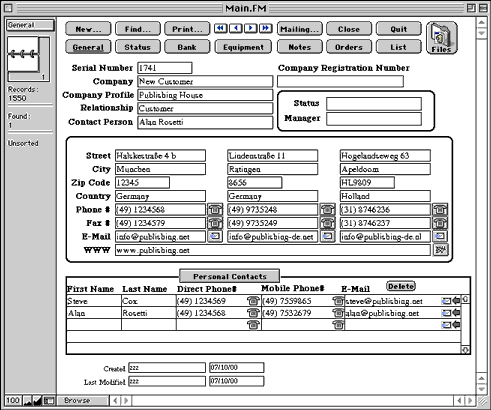
Task: Switch to the List tab
Action: point(399,47)
